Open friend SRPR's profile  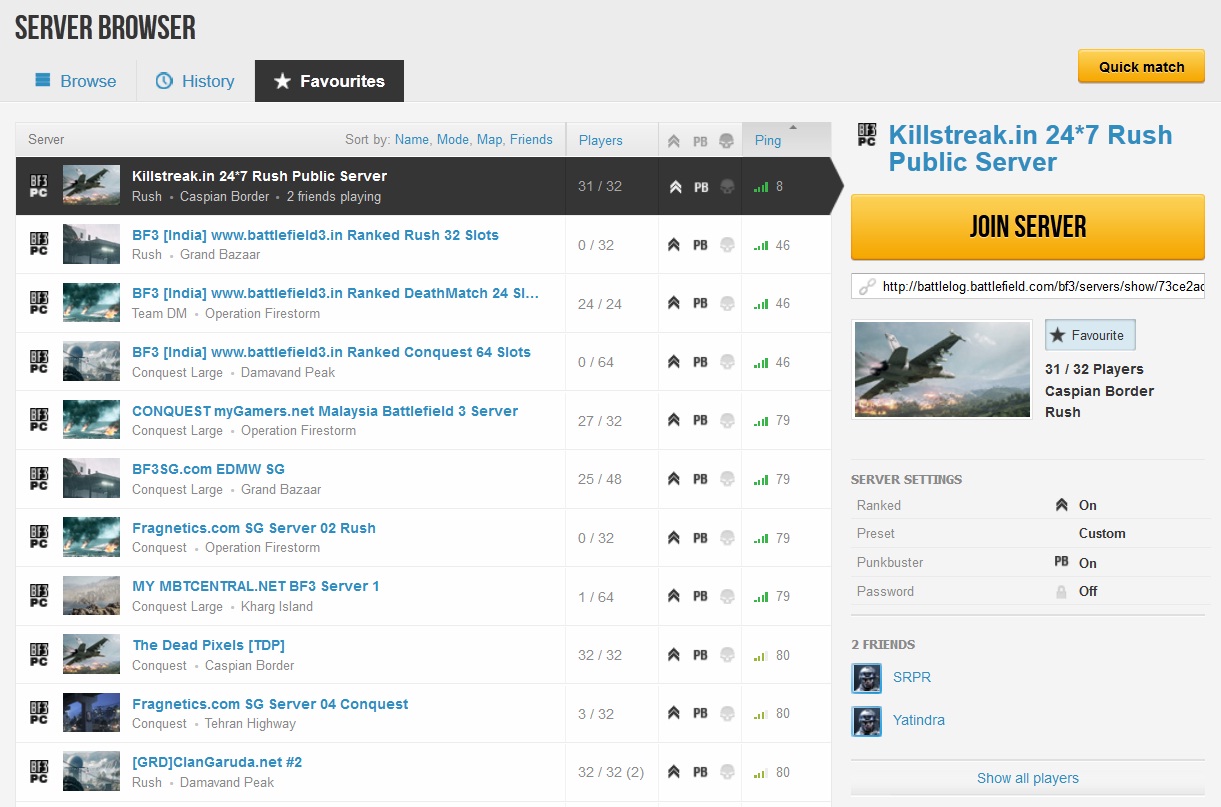click(912, 677)
